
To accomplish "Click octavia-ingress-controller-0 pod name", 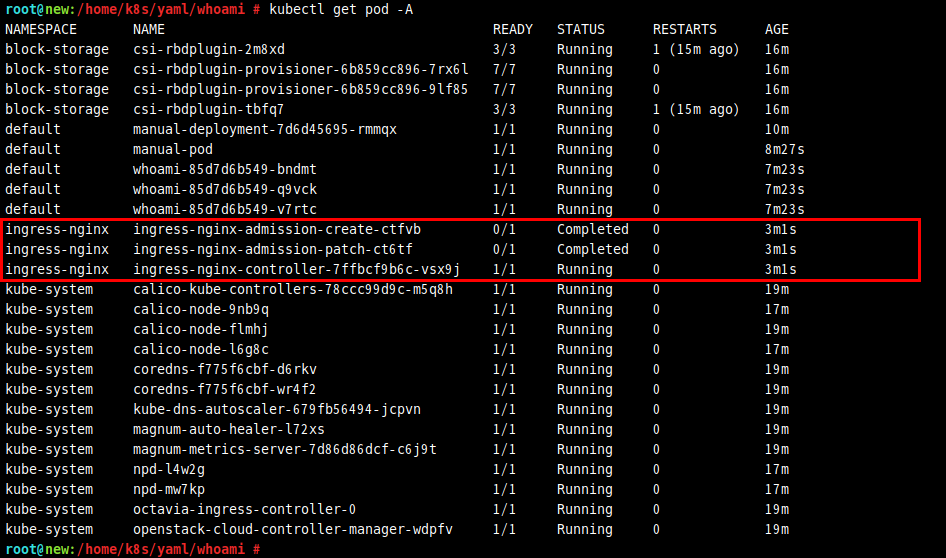I will (244, 509).
